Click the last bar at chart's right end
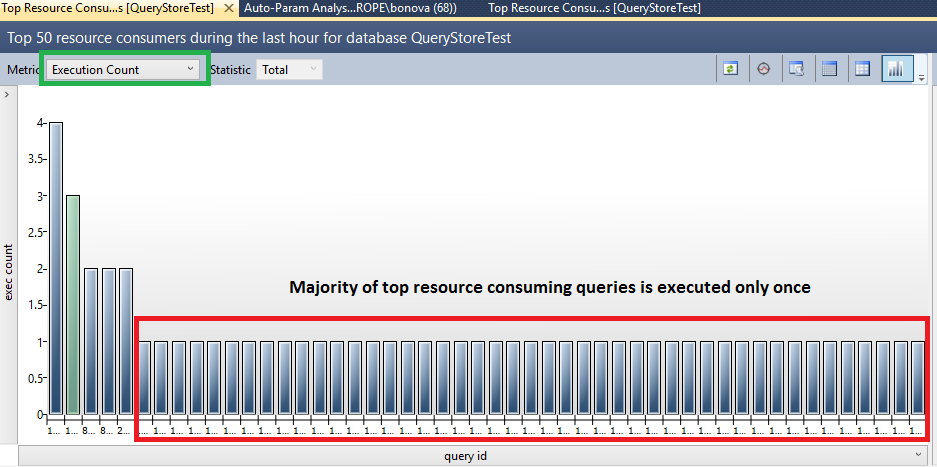937x467 pixels. click(x=917, y=378)
